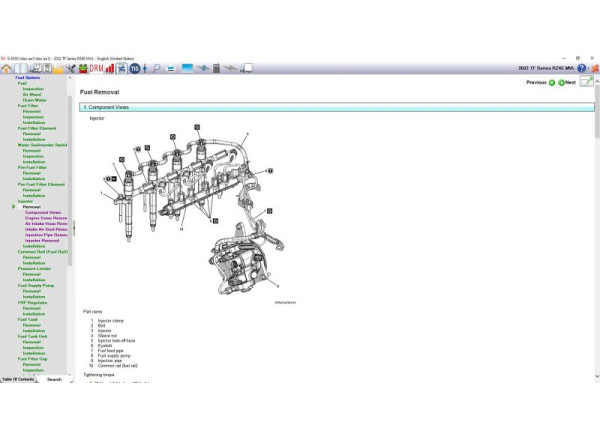
Task: Open the Injection Pipe Removal tree link
Action: coord(46,234)
